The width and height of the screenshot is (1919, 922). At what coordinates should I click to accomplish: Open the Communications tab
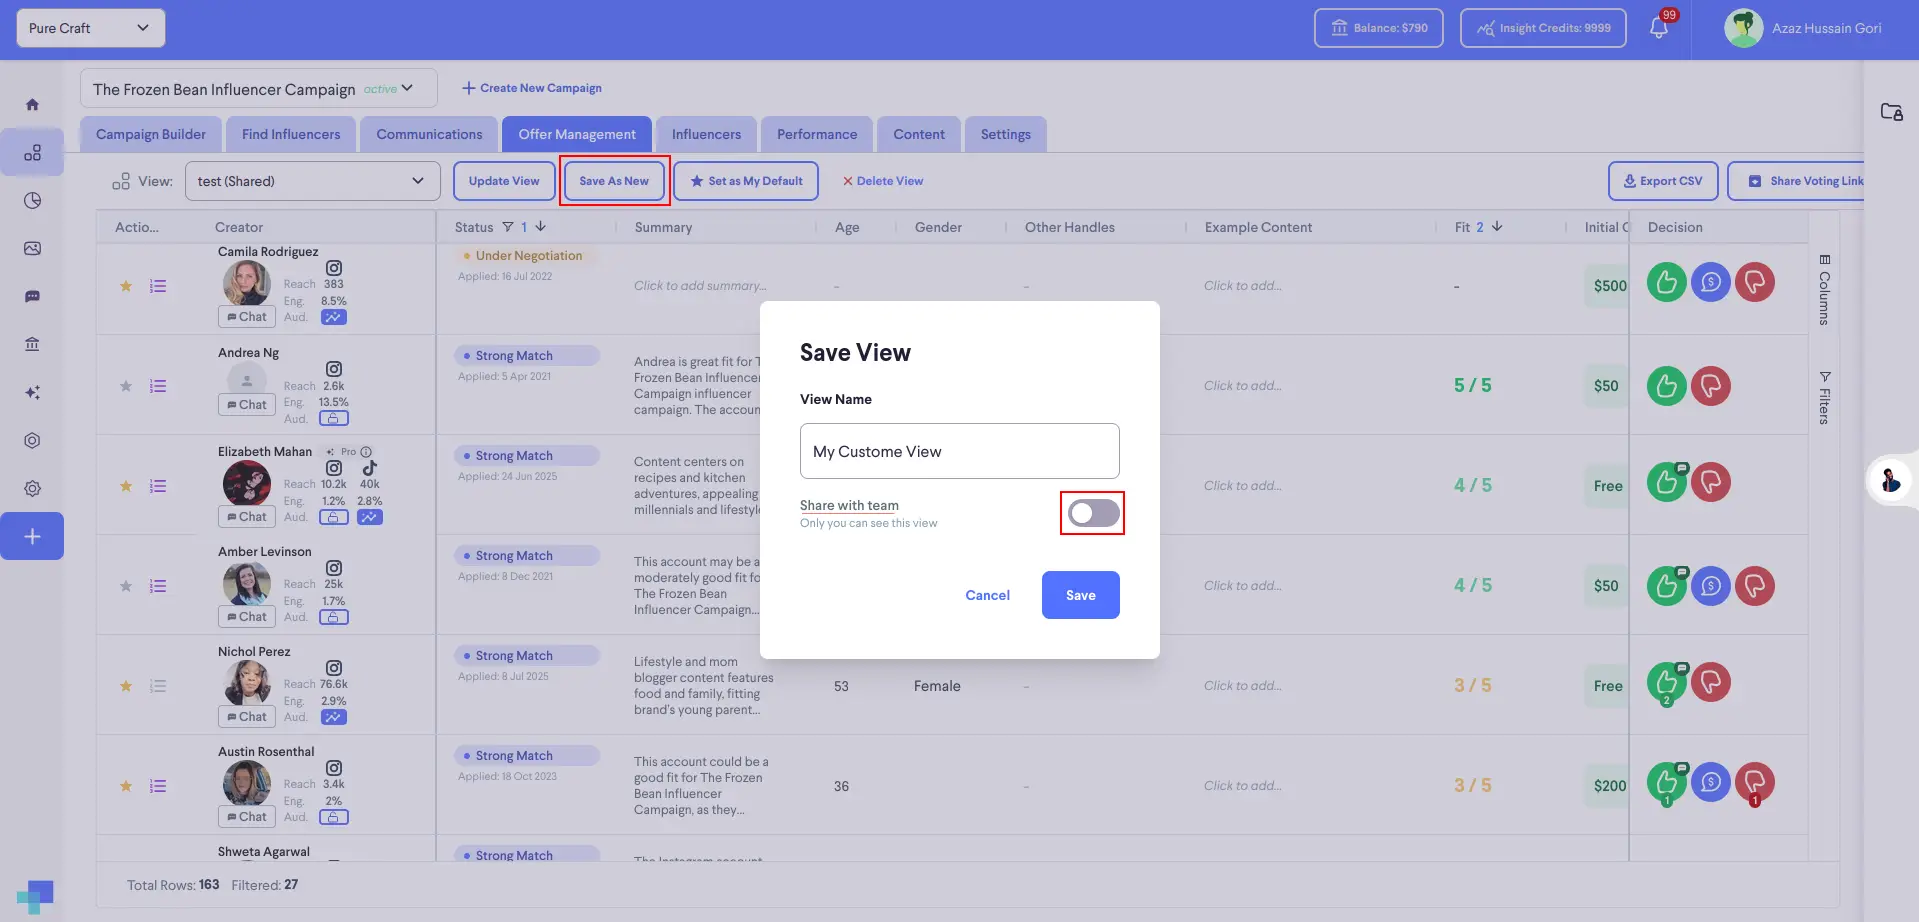[429, 134]
